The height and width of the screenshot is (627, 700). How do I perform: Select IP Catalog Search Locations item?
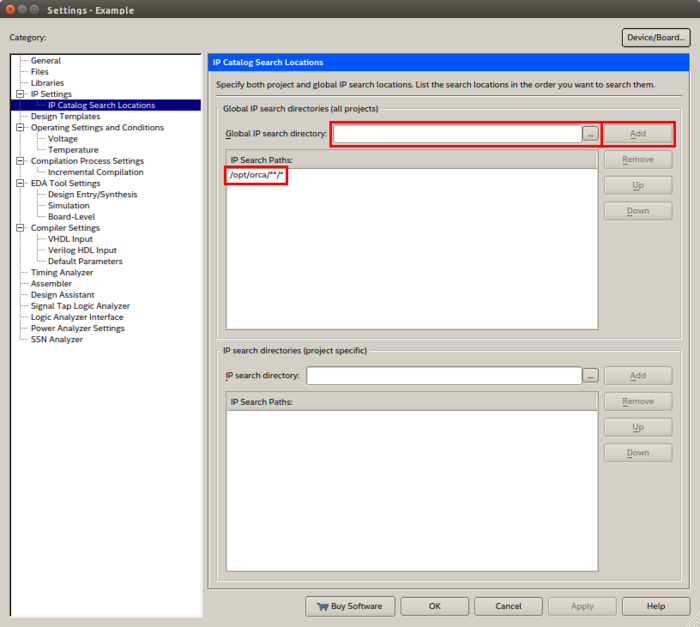click(x=101, y=105)
